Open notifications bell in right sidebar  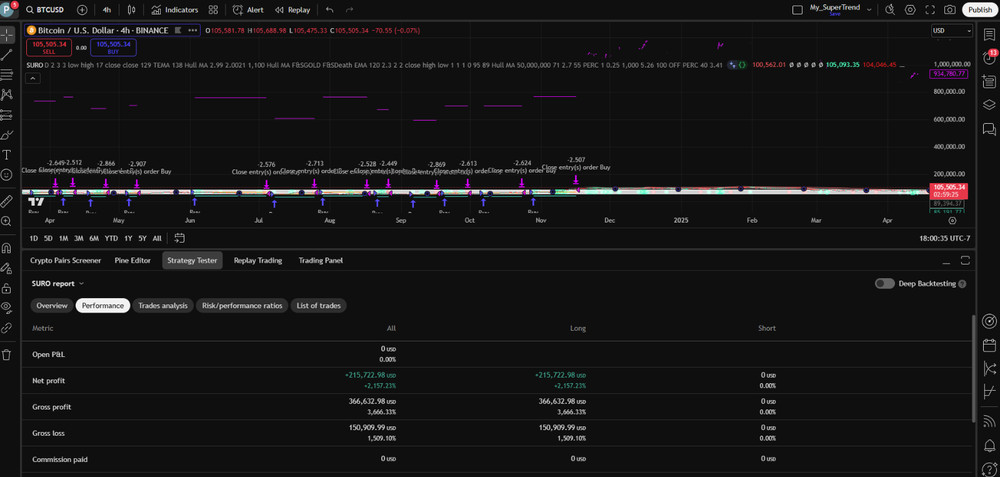coord(989,444)
